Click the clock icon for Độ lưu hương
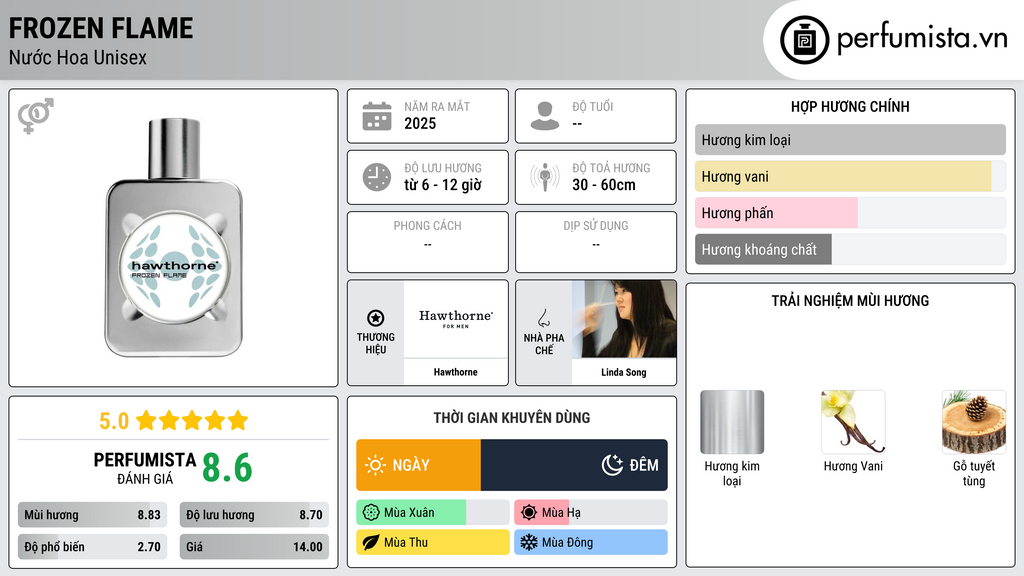The image size is (1024, 576). [x=377, y=177]
